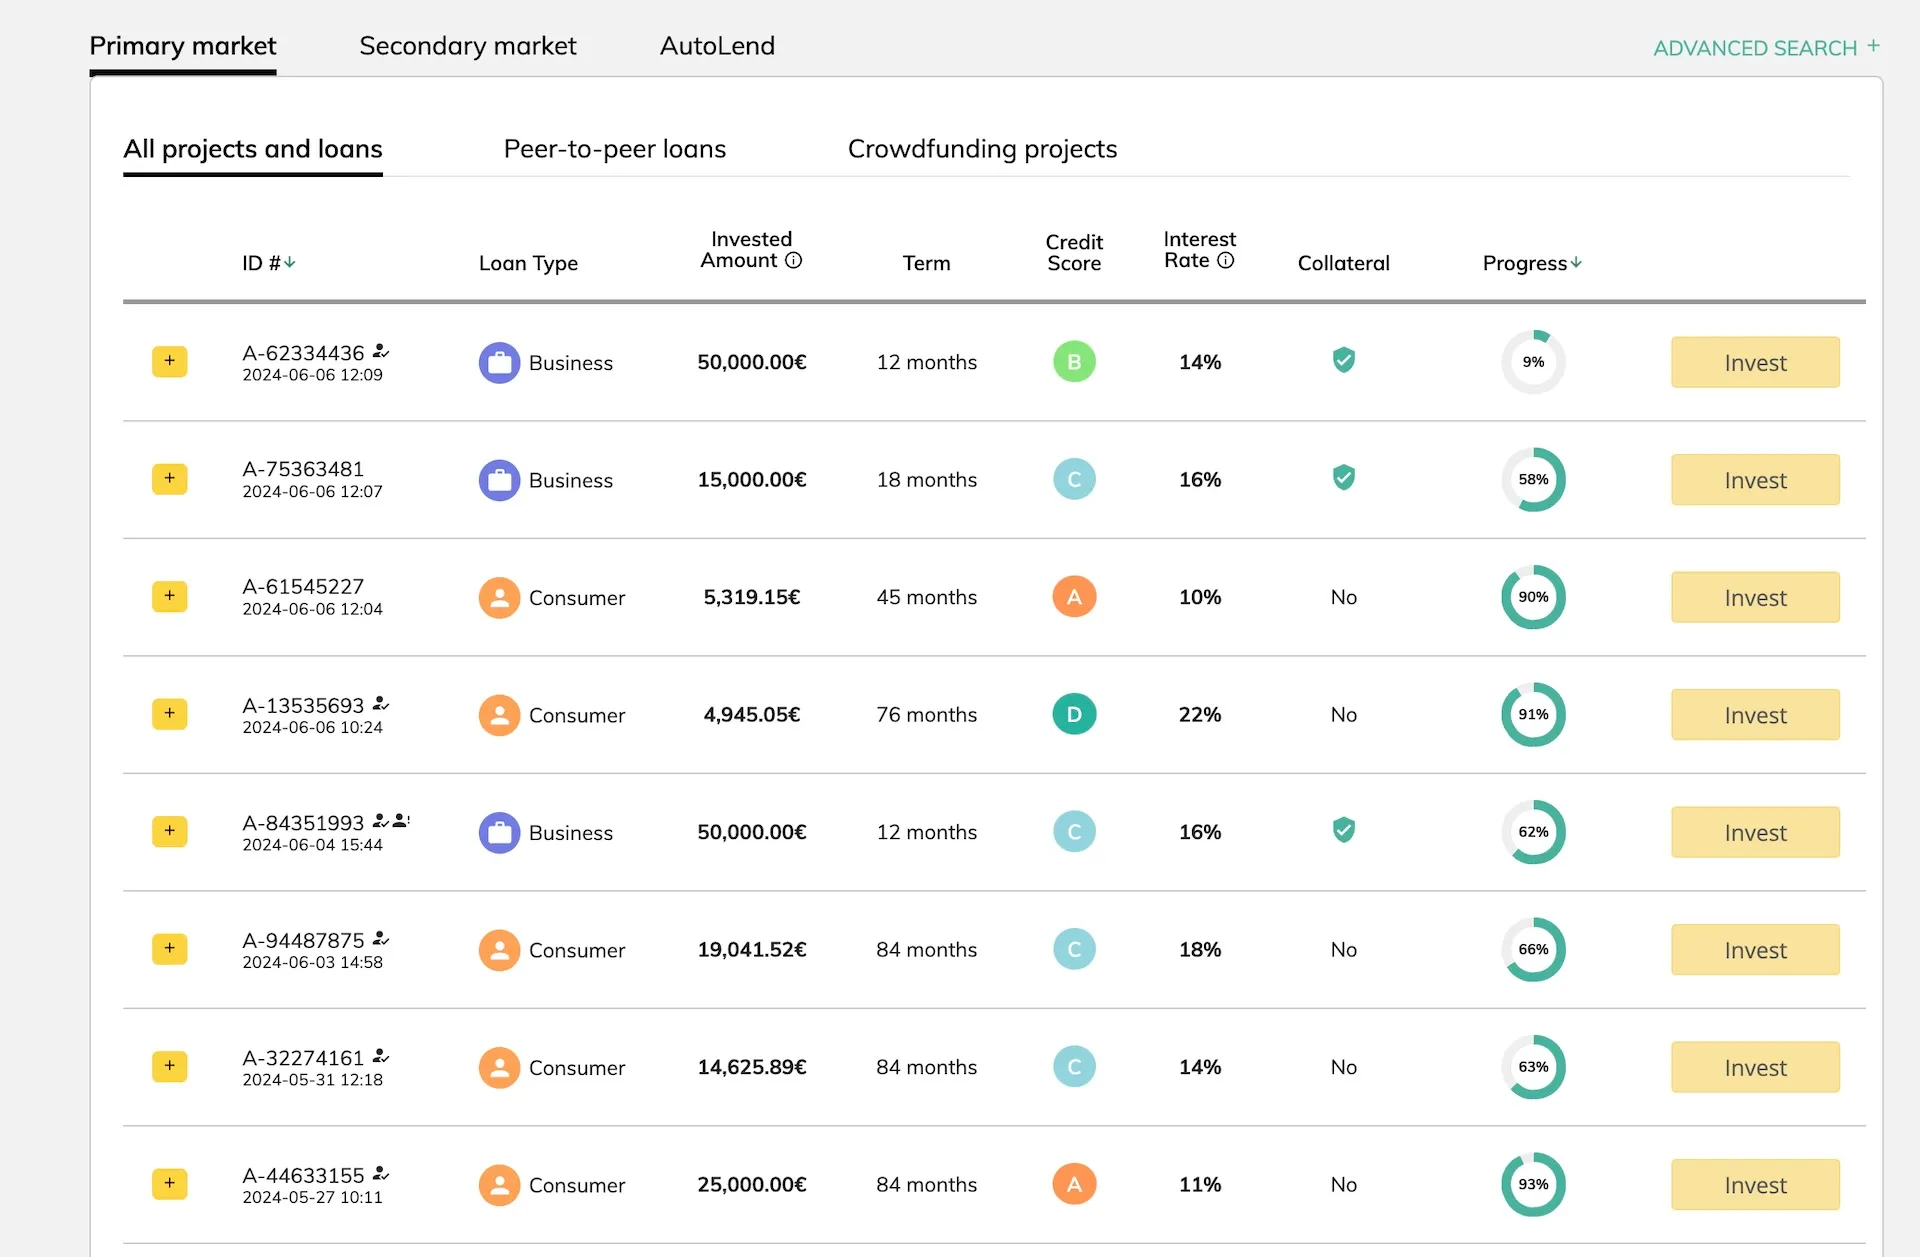Click collateral shield icon for A-75363481

click(x=1343, y=478)
